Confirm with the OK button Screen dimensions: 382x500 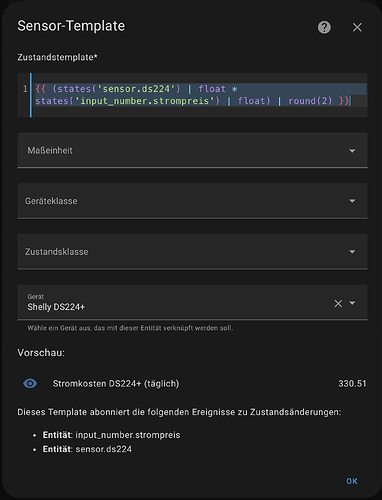(352, 481)
